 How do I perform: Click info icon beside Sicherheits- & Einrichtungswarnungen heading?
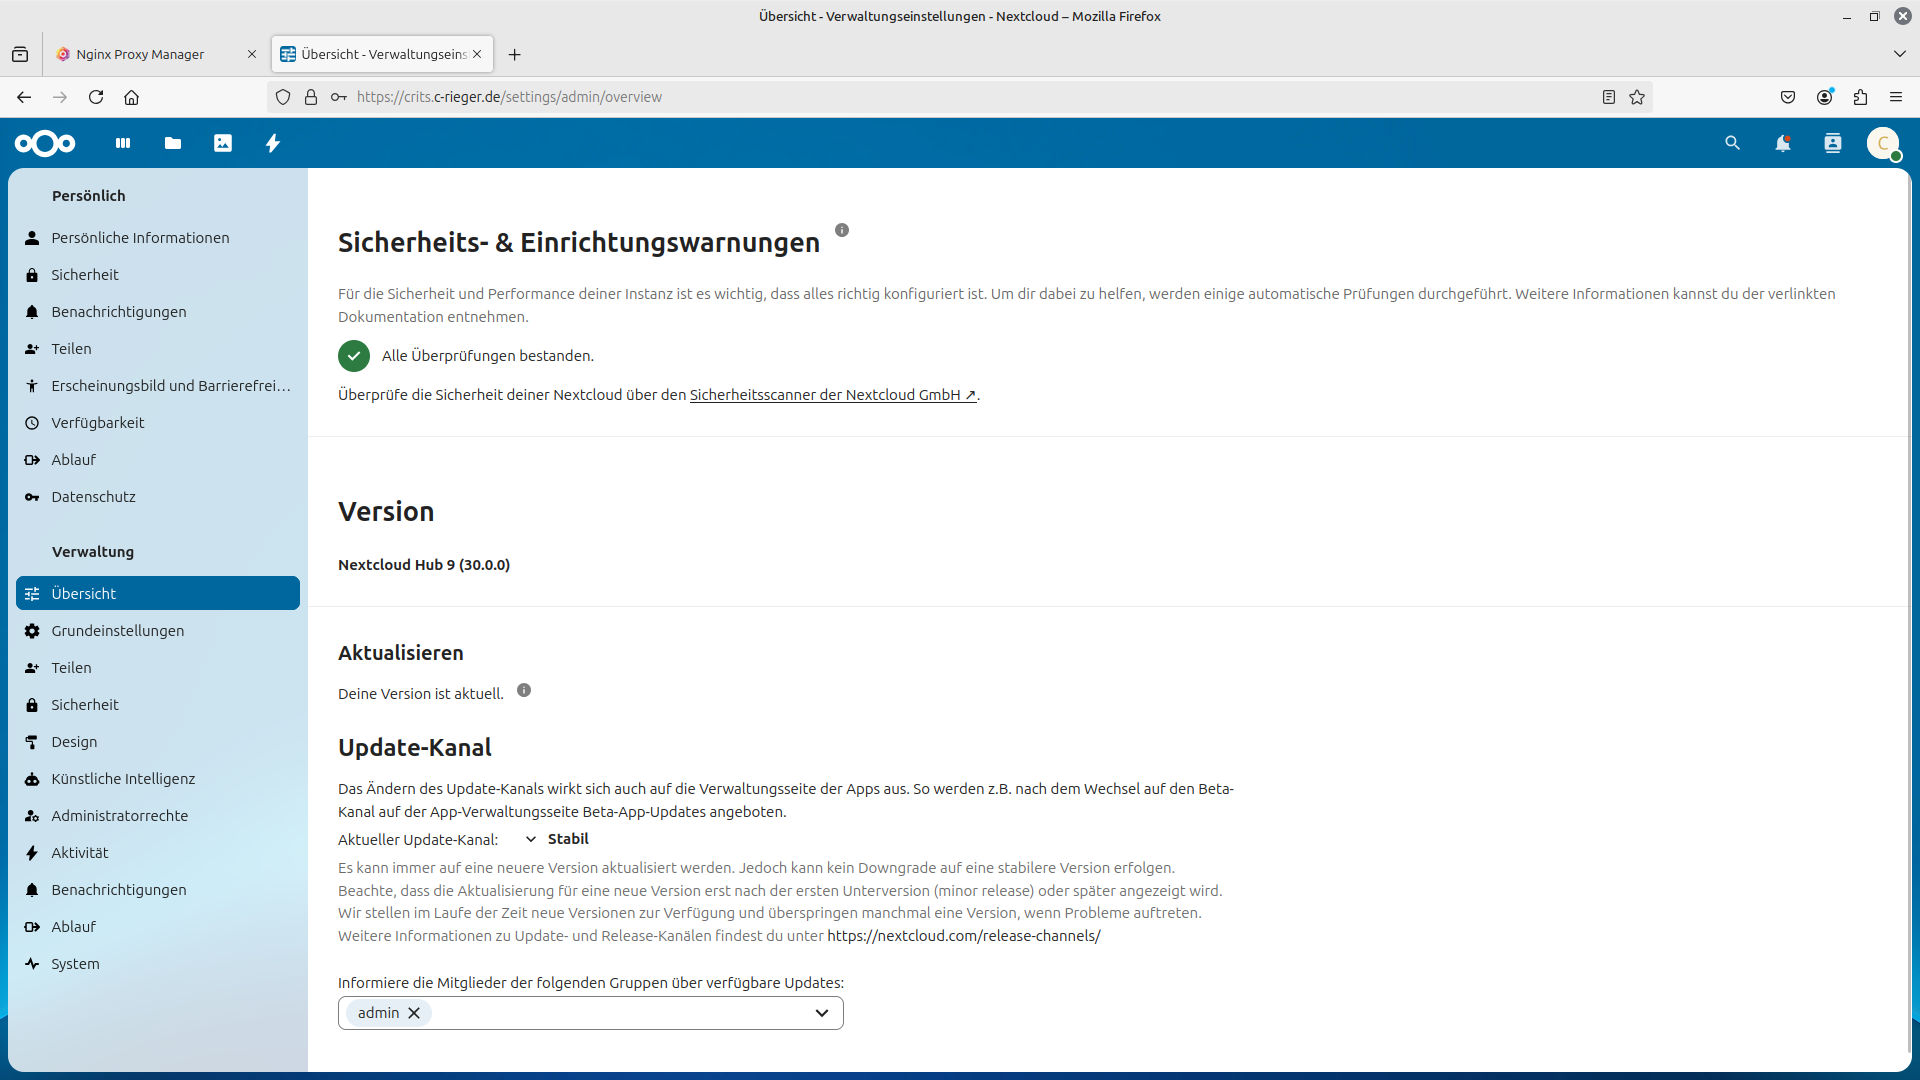[x=842, y=230]
